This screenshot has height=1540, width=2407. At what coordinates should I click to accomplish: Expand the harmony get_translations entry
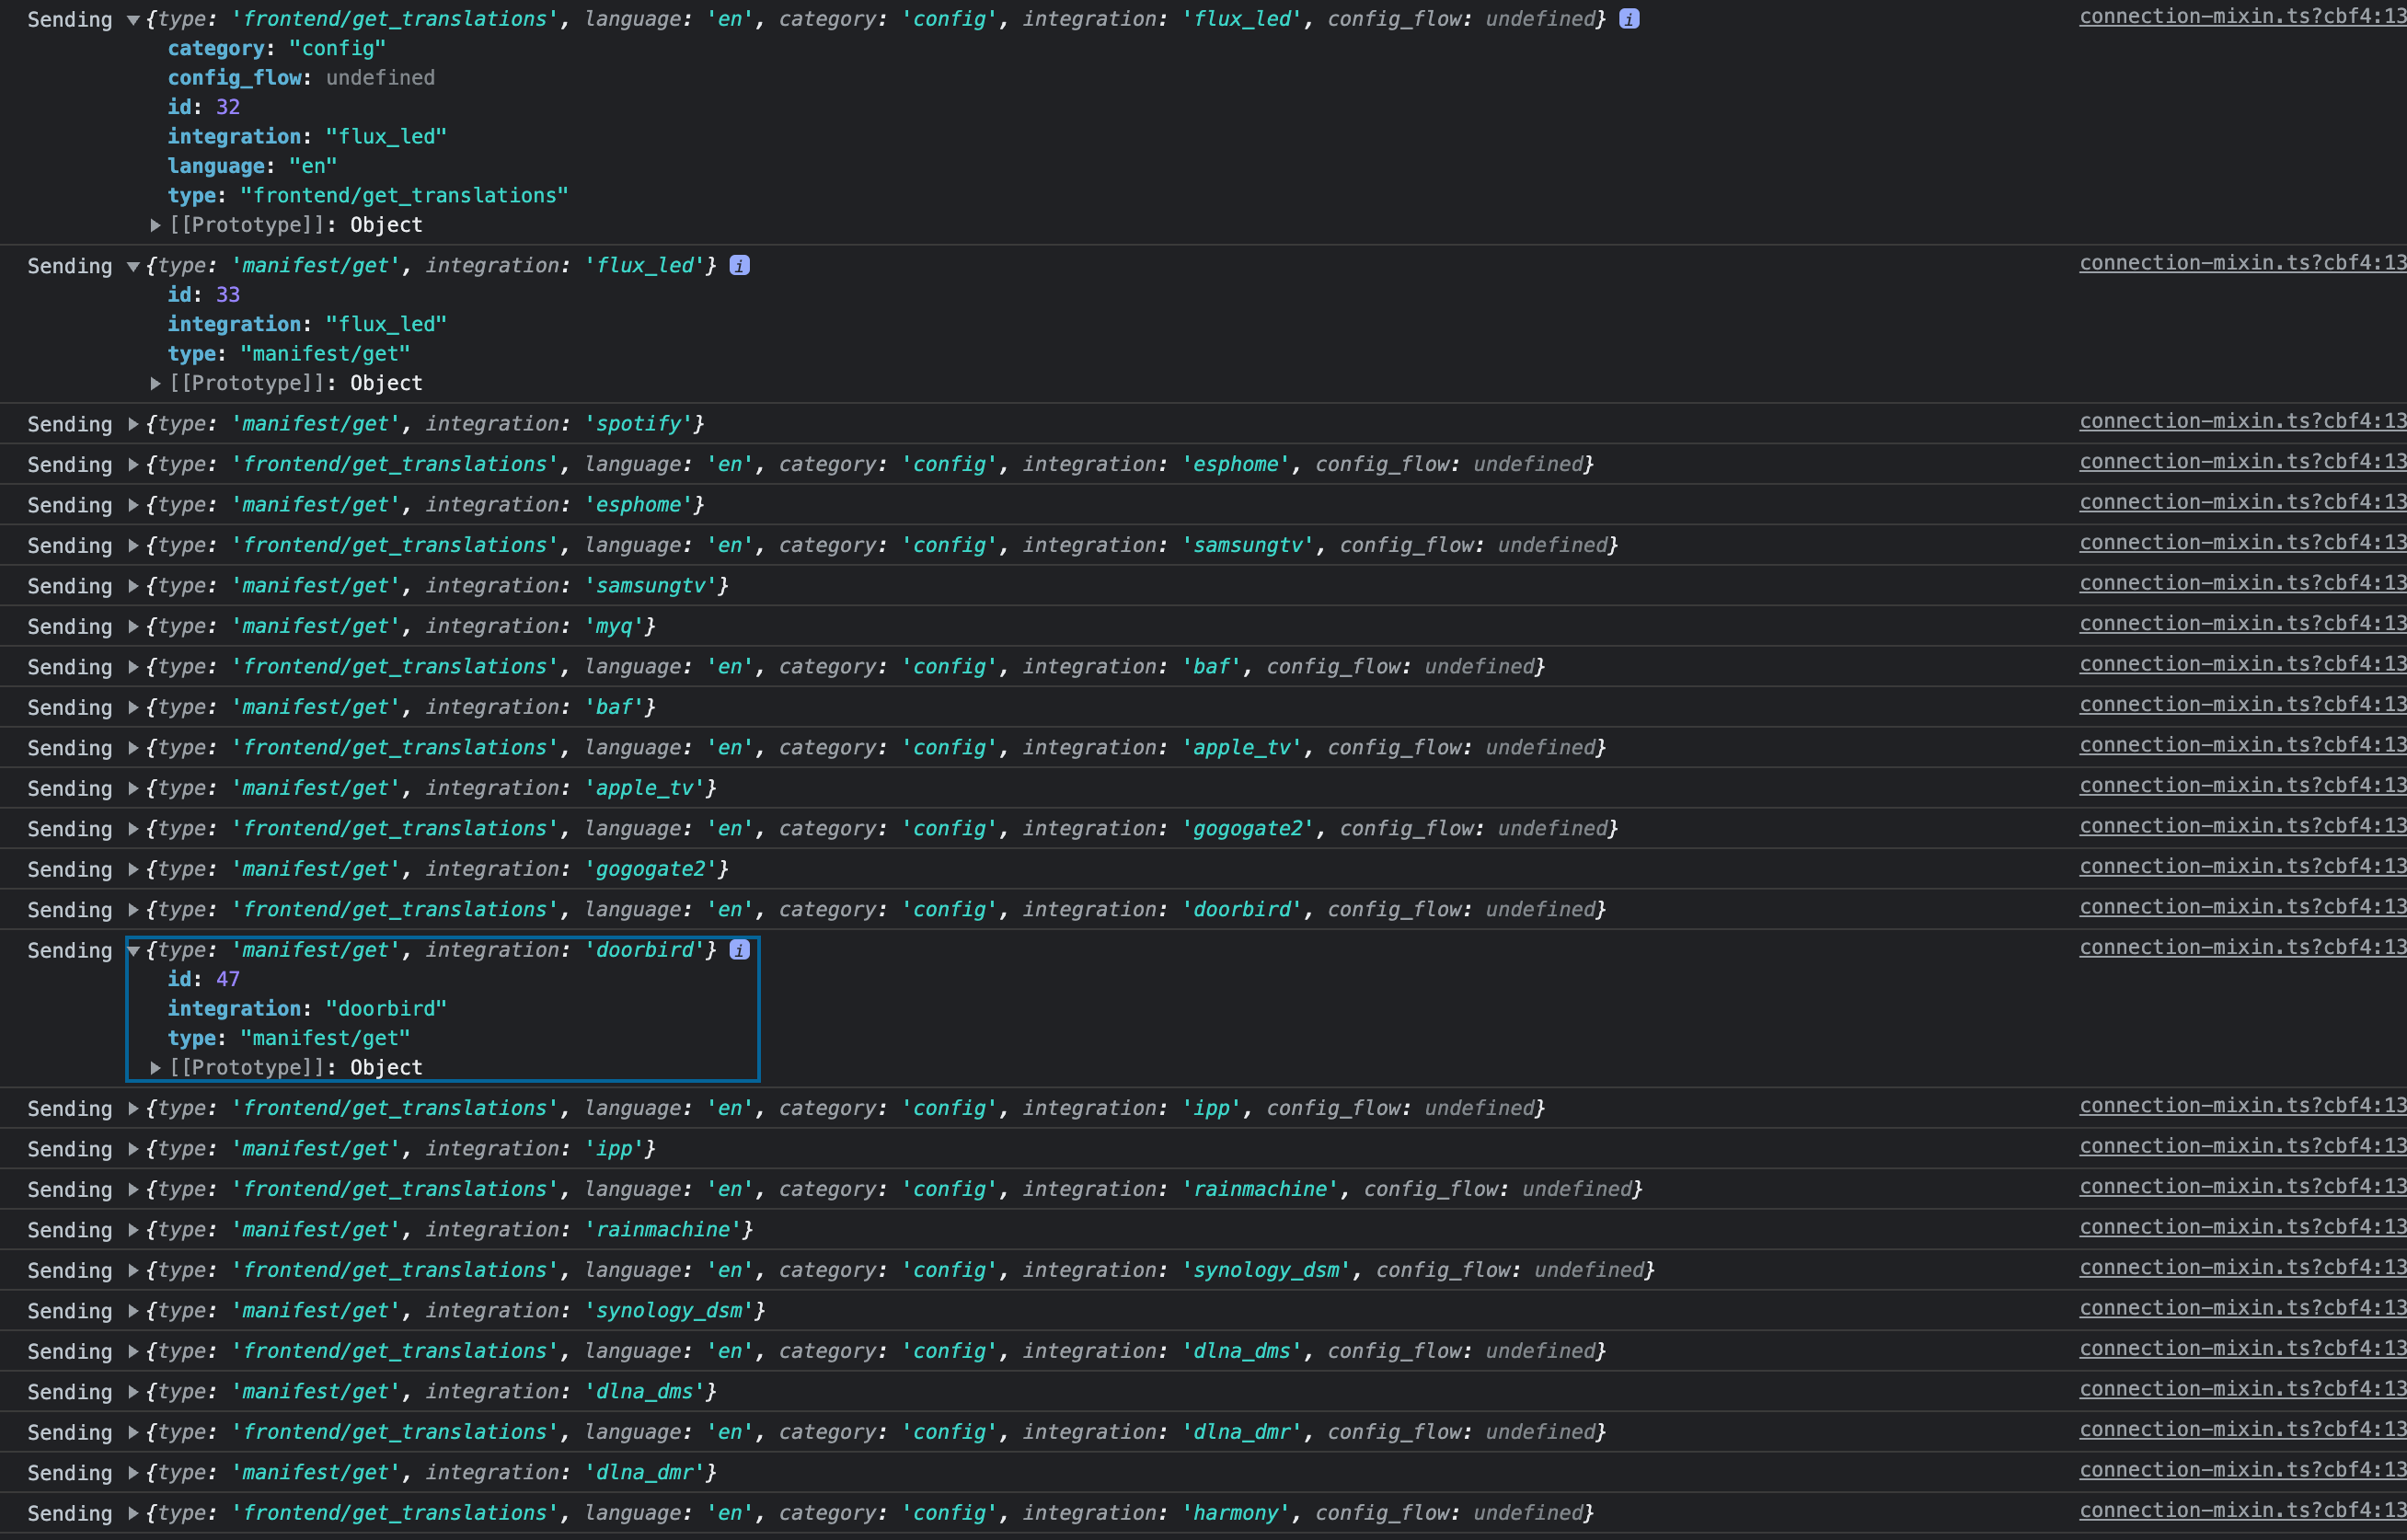[x=133, y=1514]
